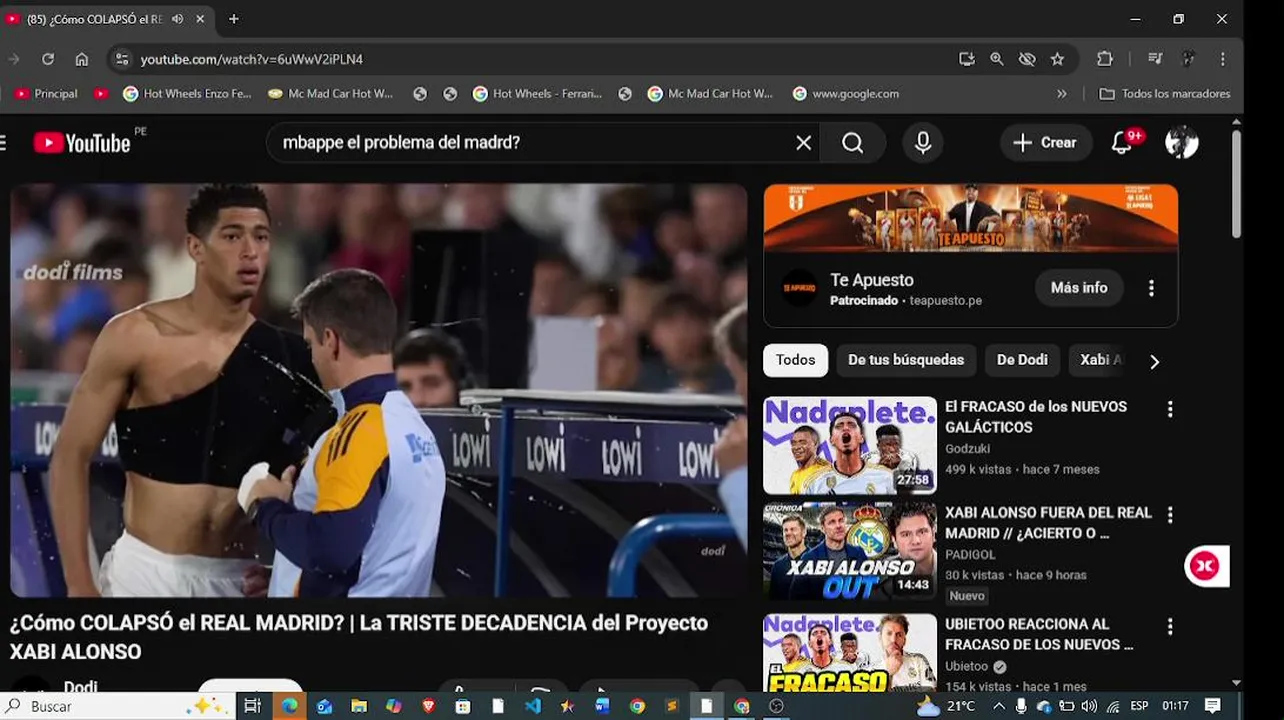Close the current YouTube tab
Screen dimensions: 1284x720
pyautogui.click(x=200, y=19)
